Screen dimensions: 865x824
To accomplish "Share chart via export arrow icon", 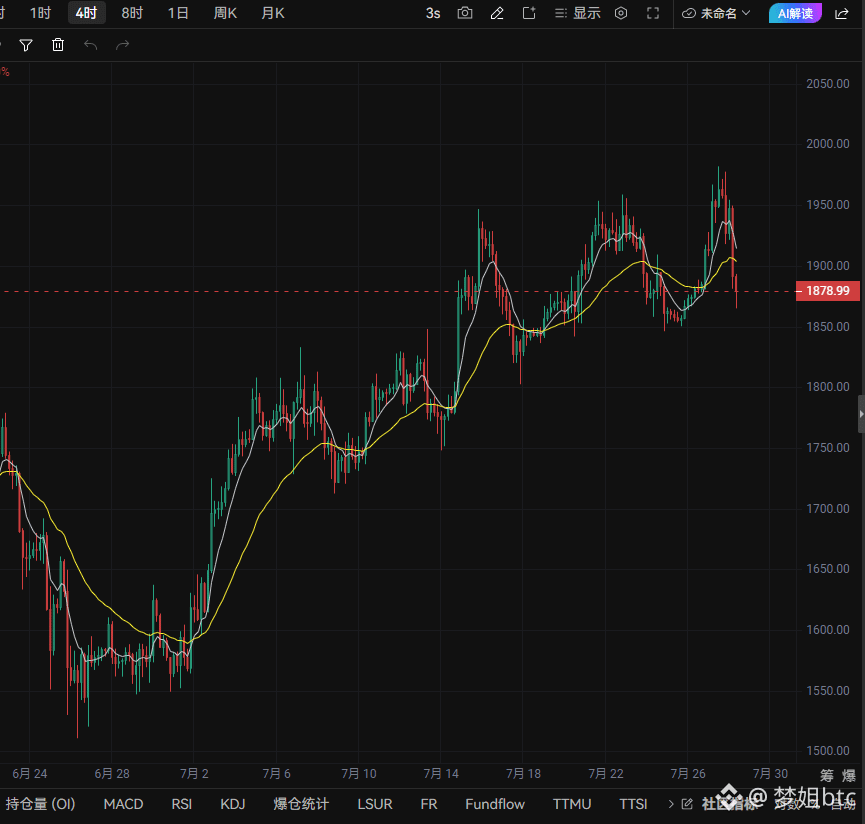I will tap(842, 13).
